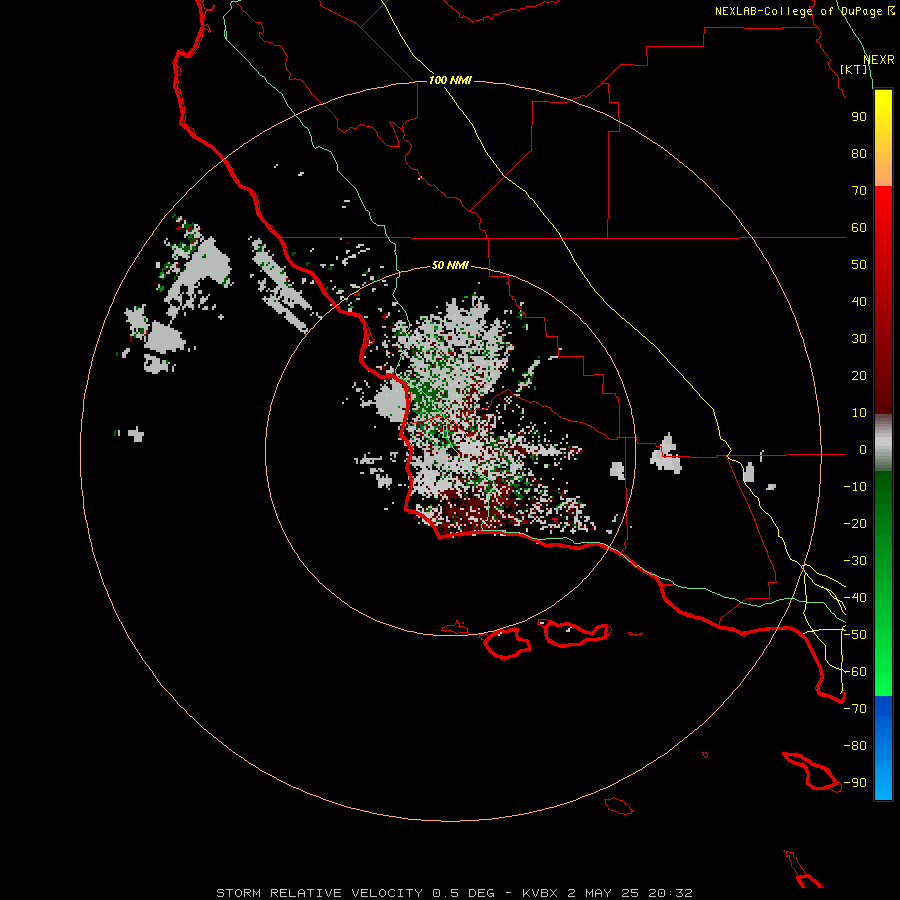900x900 pixels.
Task: Click the -60 scale value
Action: tap(855, 672)
